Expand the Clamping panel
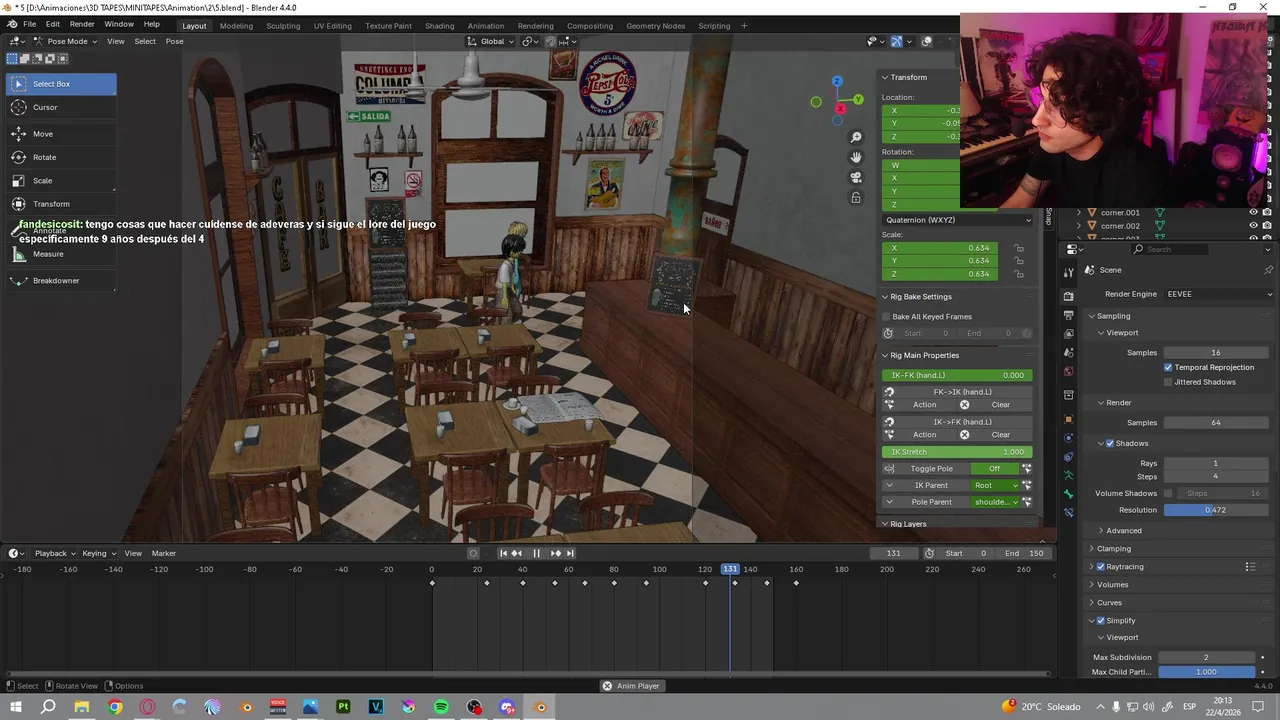1280x720 pixels. coord(1113,549)
